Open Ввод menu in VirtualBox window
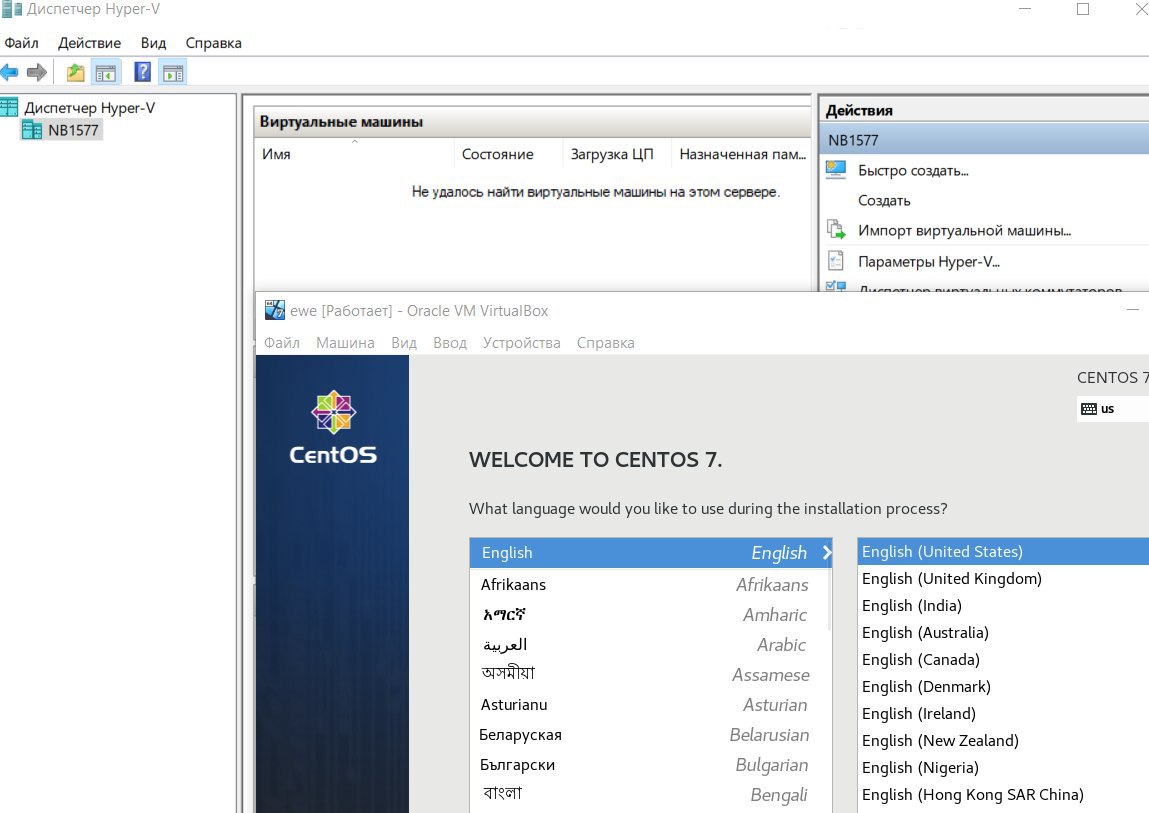Image resolution: width=1149 pixels, height=813 pixels. click(450, 342)
